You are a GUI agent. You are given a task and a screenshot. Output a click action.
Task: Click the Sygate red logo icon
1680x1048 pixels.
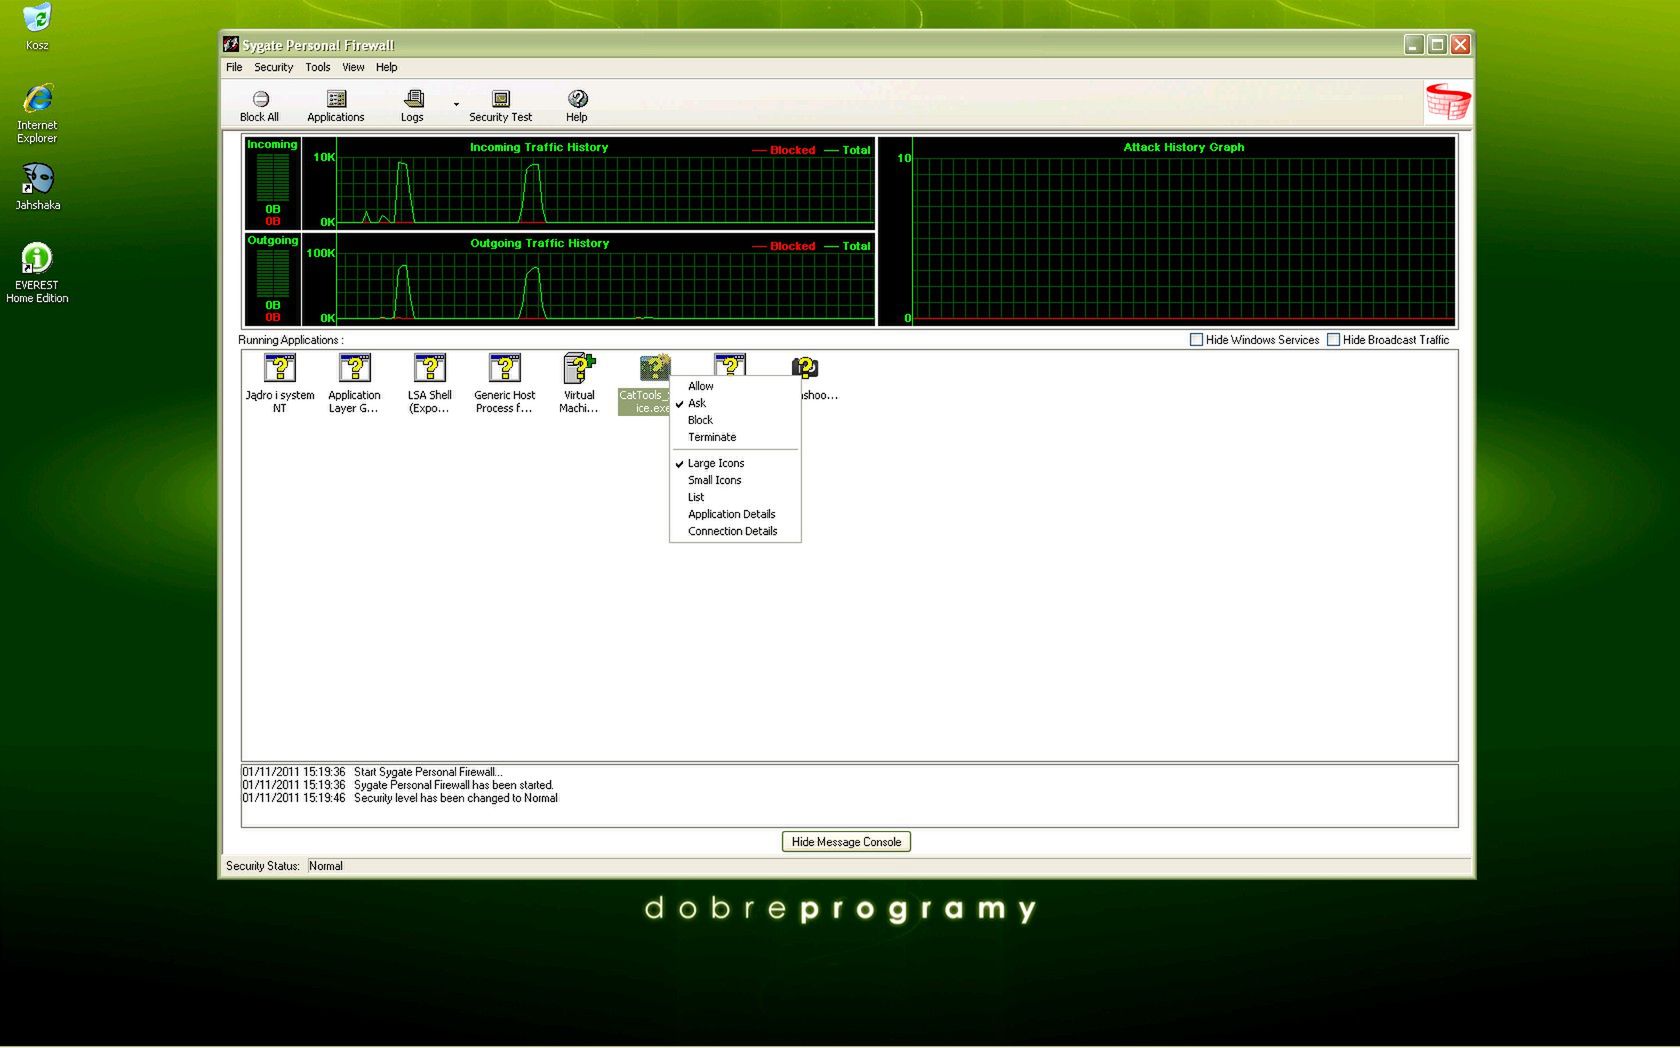(1448, 102)
